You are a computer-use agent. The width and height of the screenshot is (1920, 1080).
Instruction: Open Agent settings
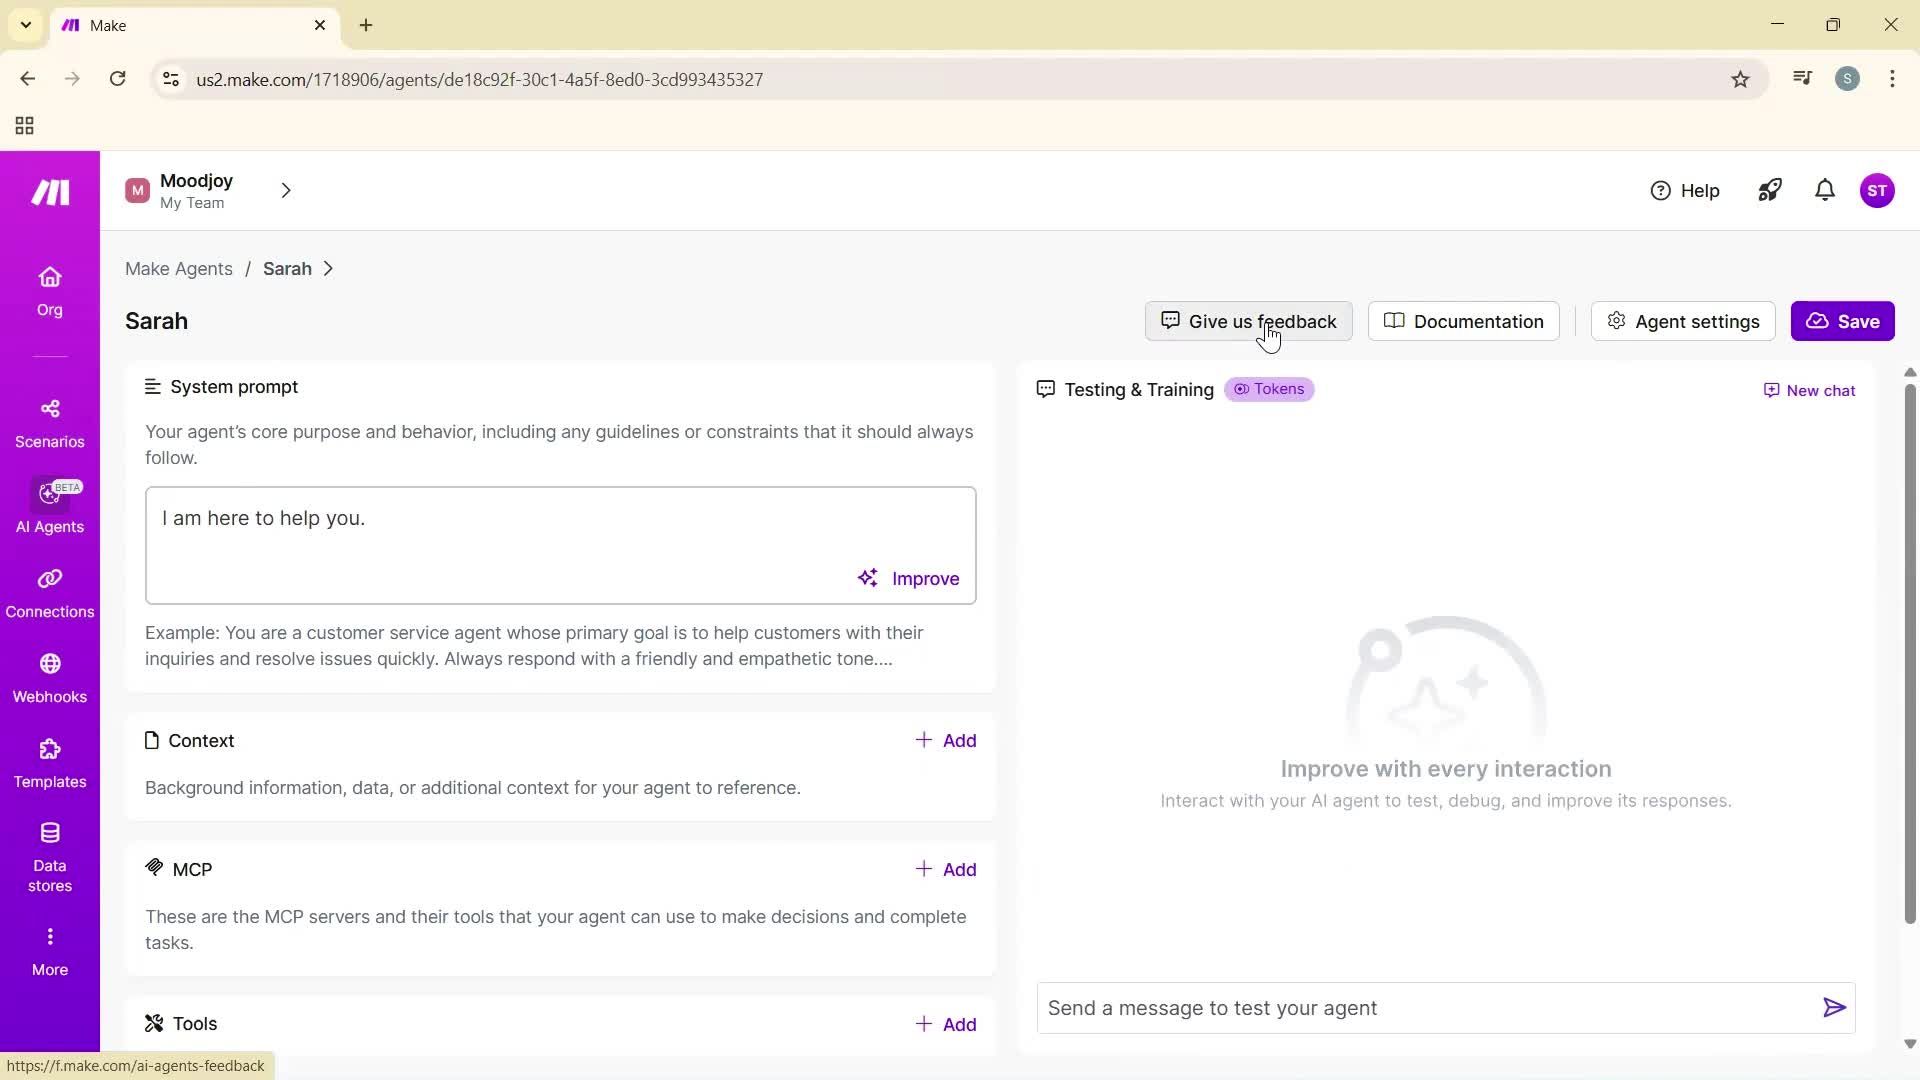(x=1682, y=321)
